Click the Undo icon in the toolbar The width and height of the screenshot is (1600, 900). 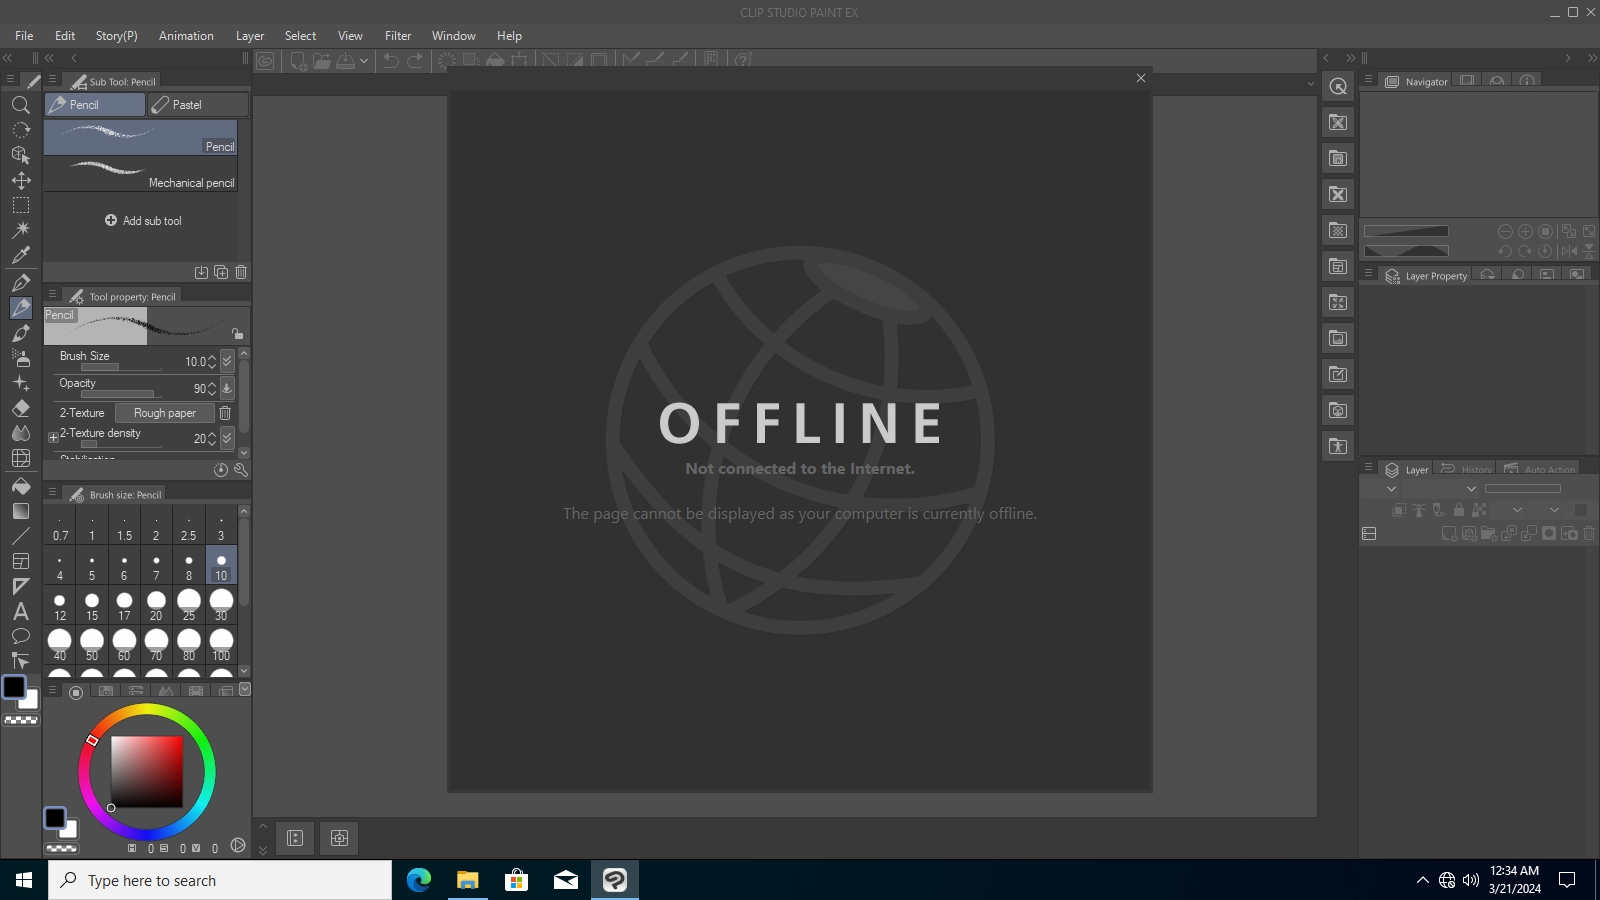[x=389, y=60]
